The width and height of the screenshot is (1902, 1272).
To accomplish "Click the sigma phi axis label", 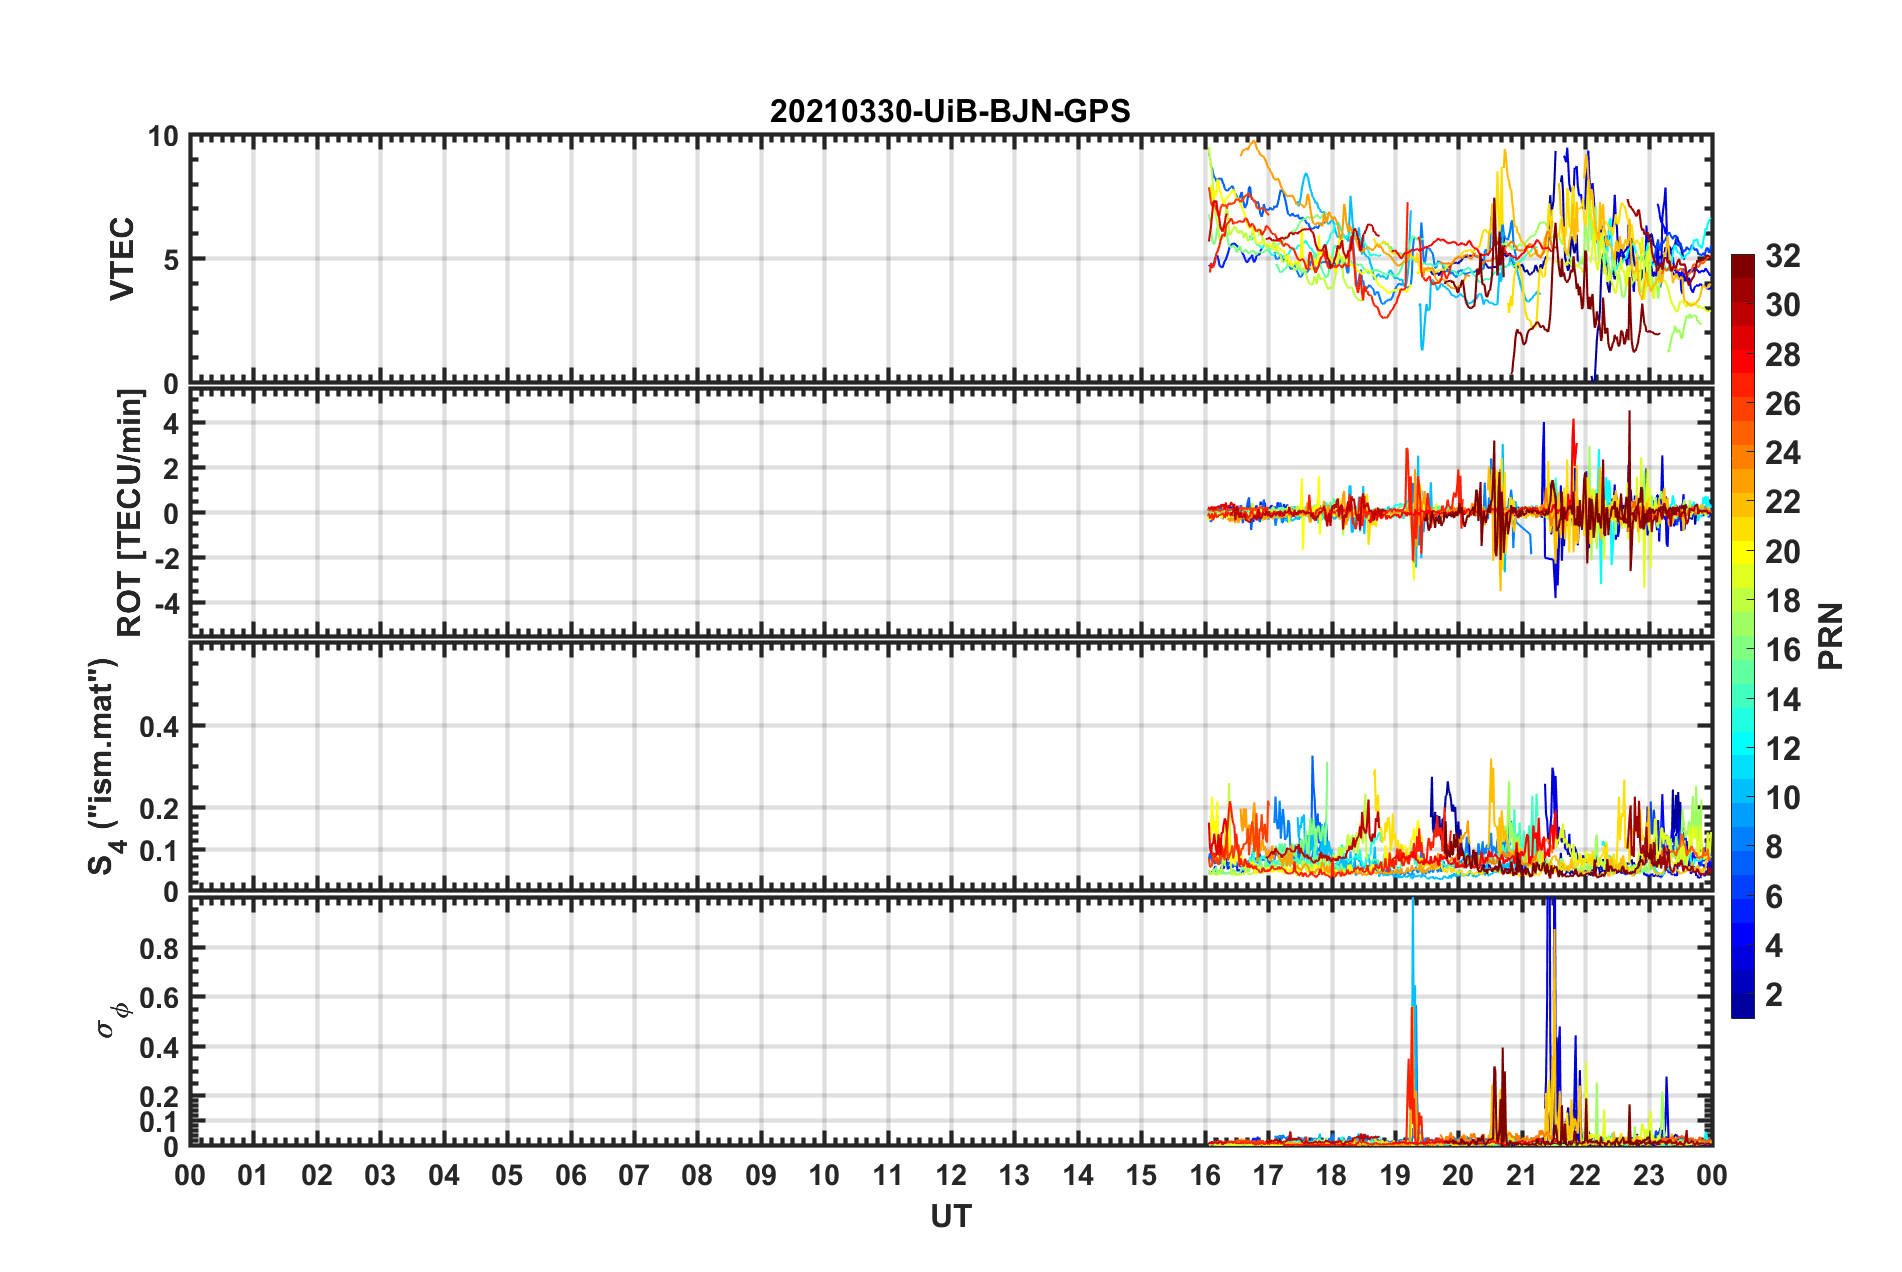I will click(x=112, y=1019).
